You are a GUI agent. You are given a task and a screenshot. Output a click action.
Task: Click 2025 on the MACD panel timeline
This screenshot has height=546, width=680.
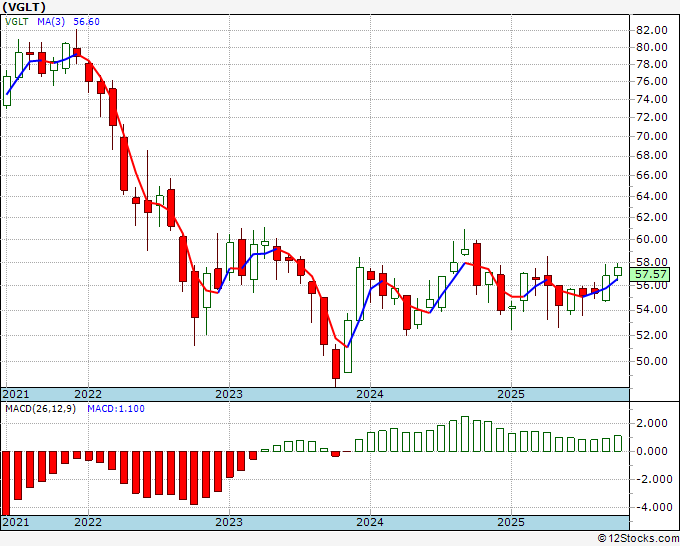511,522
